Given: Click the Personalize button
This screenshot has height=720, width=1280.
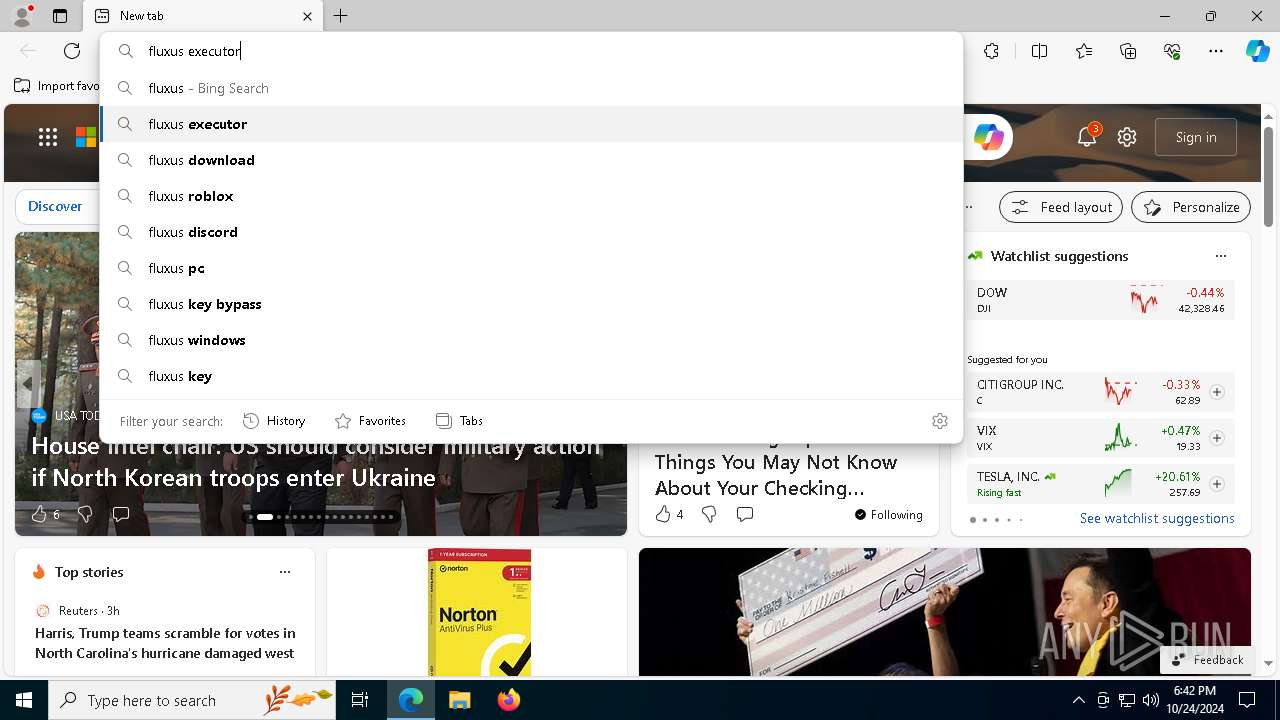Looking at the screenshot, I should coord(1191,207).
